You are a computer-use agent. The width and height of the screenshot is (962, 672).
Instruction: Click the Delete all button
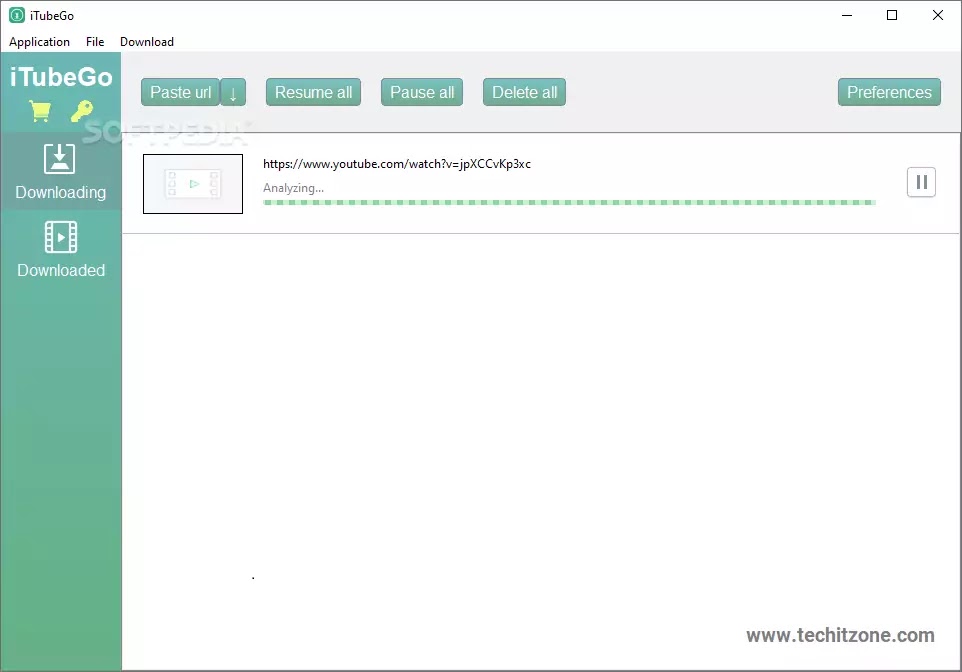(x=525, y=92)
